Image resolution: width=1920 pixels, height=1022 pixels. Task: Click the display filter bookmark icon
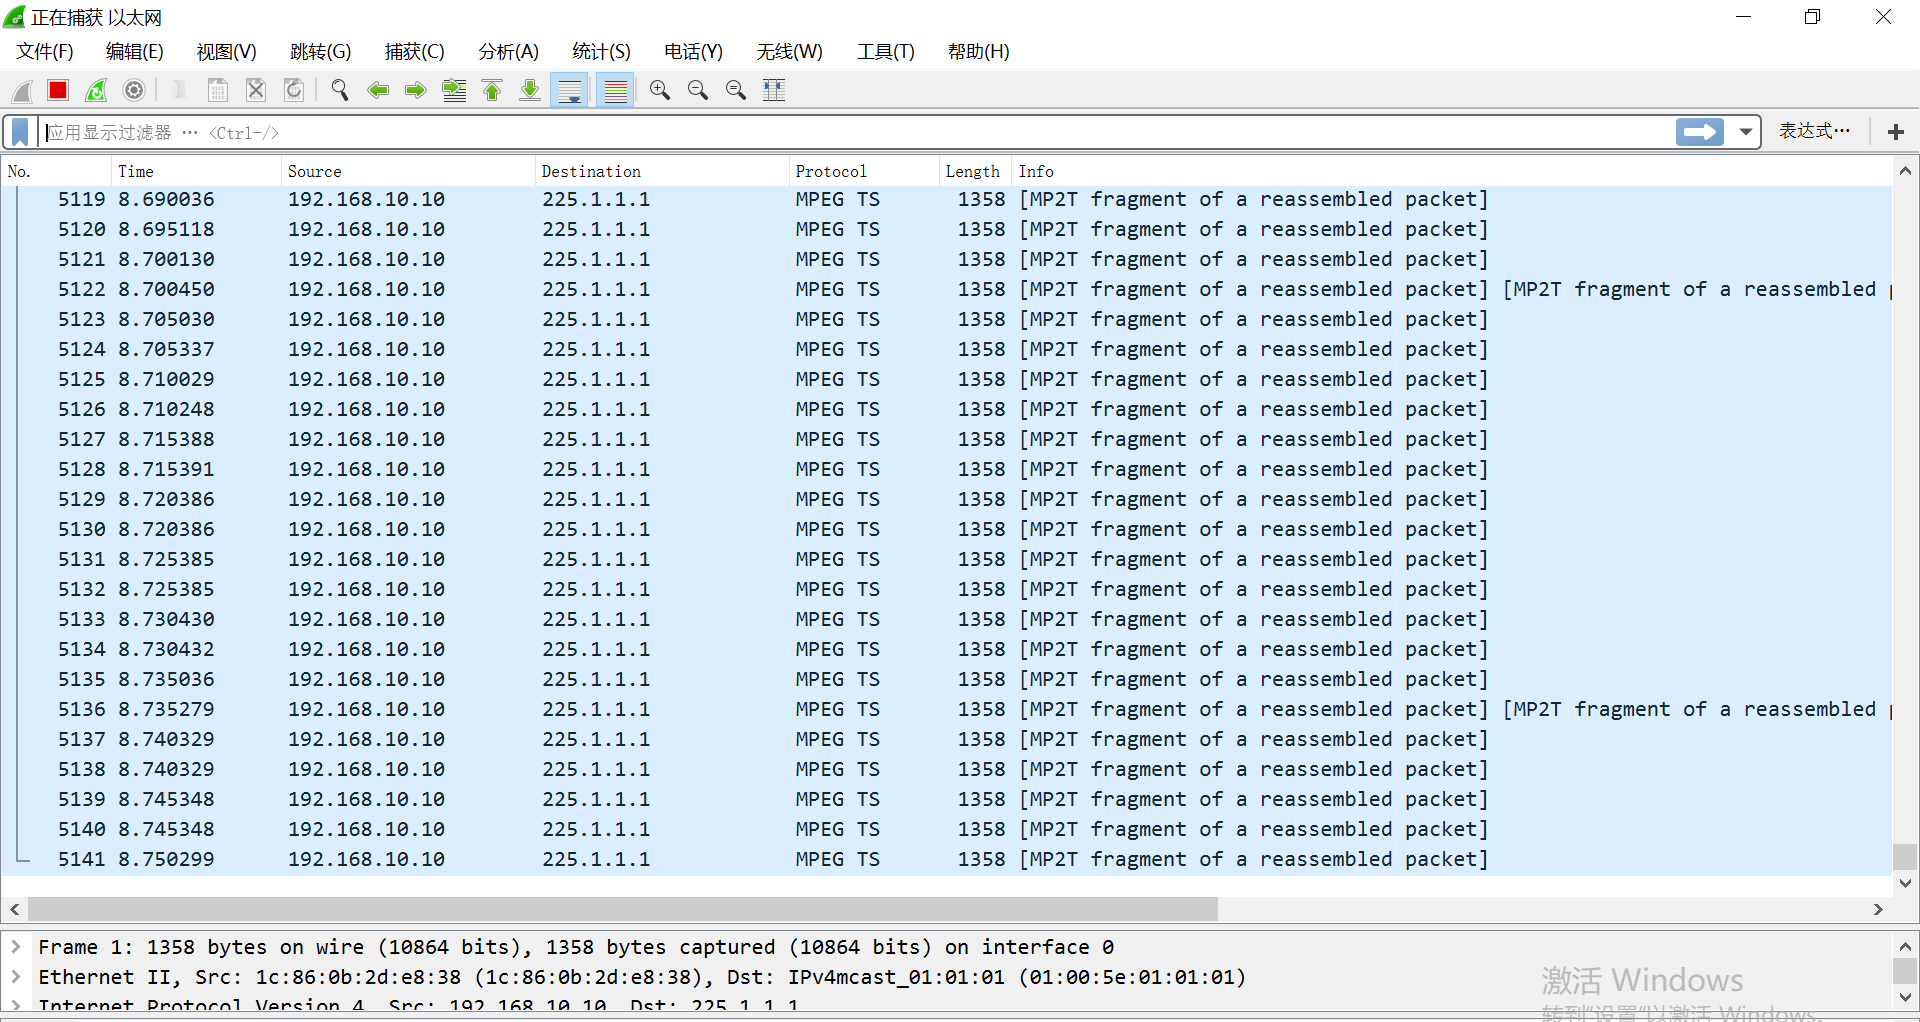pos(20,132)
